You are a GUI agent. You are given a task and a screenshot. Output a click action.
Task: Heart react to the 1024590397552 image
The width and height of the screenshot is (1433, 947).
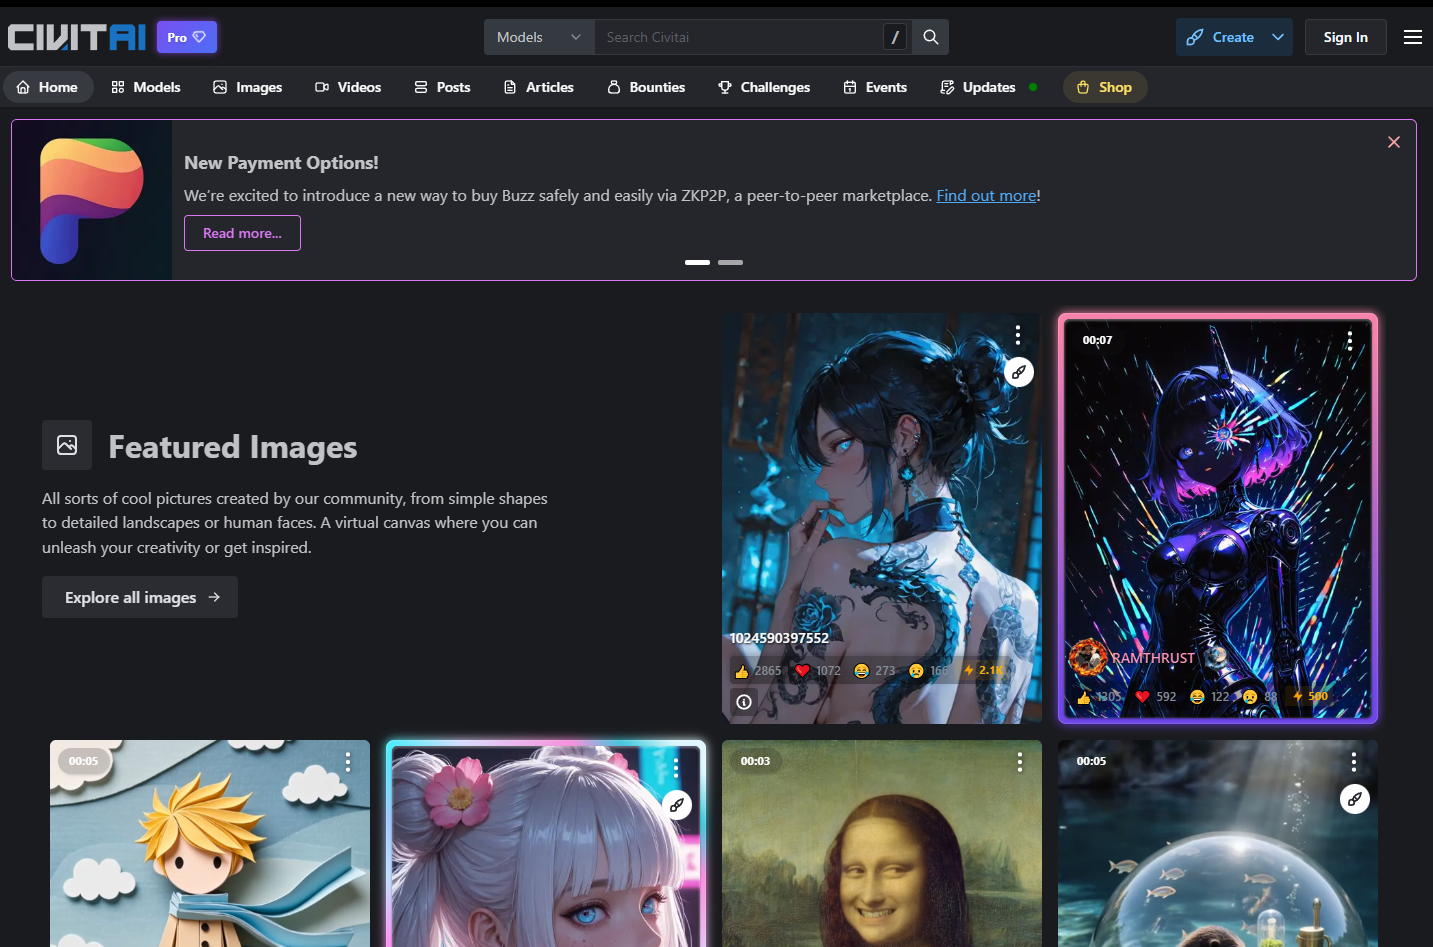[x=817, y=670]
